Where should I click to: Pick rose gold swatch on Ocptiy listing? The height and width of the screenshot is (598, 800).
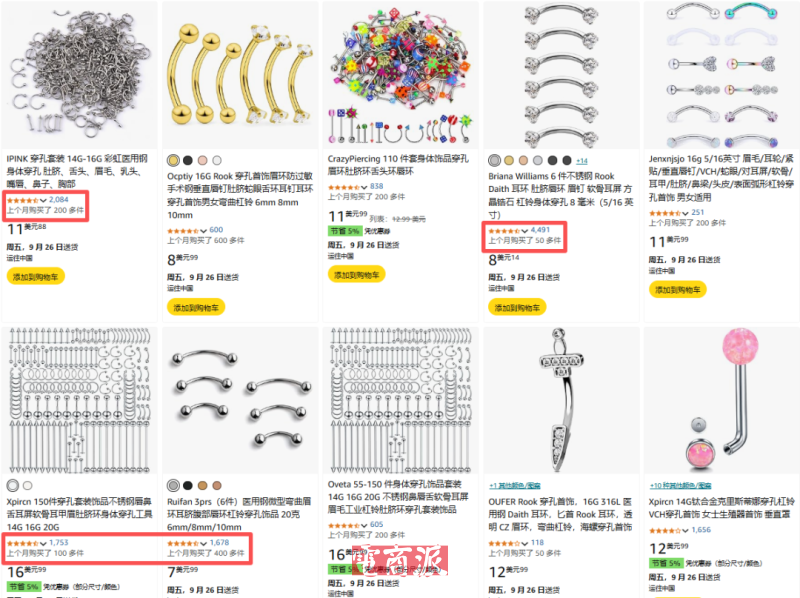click(203, 160)
